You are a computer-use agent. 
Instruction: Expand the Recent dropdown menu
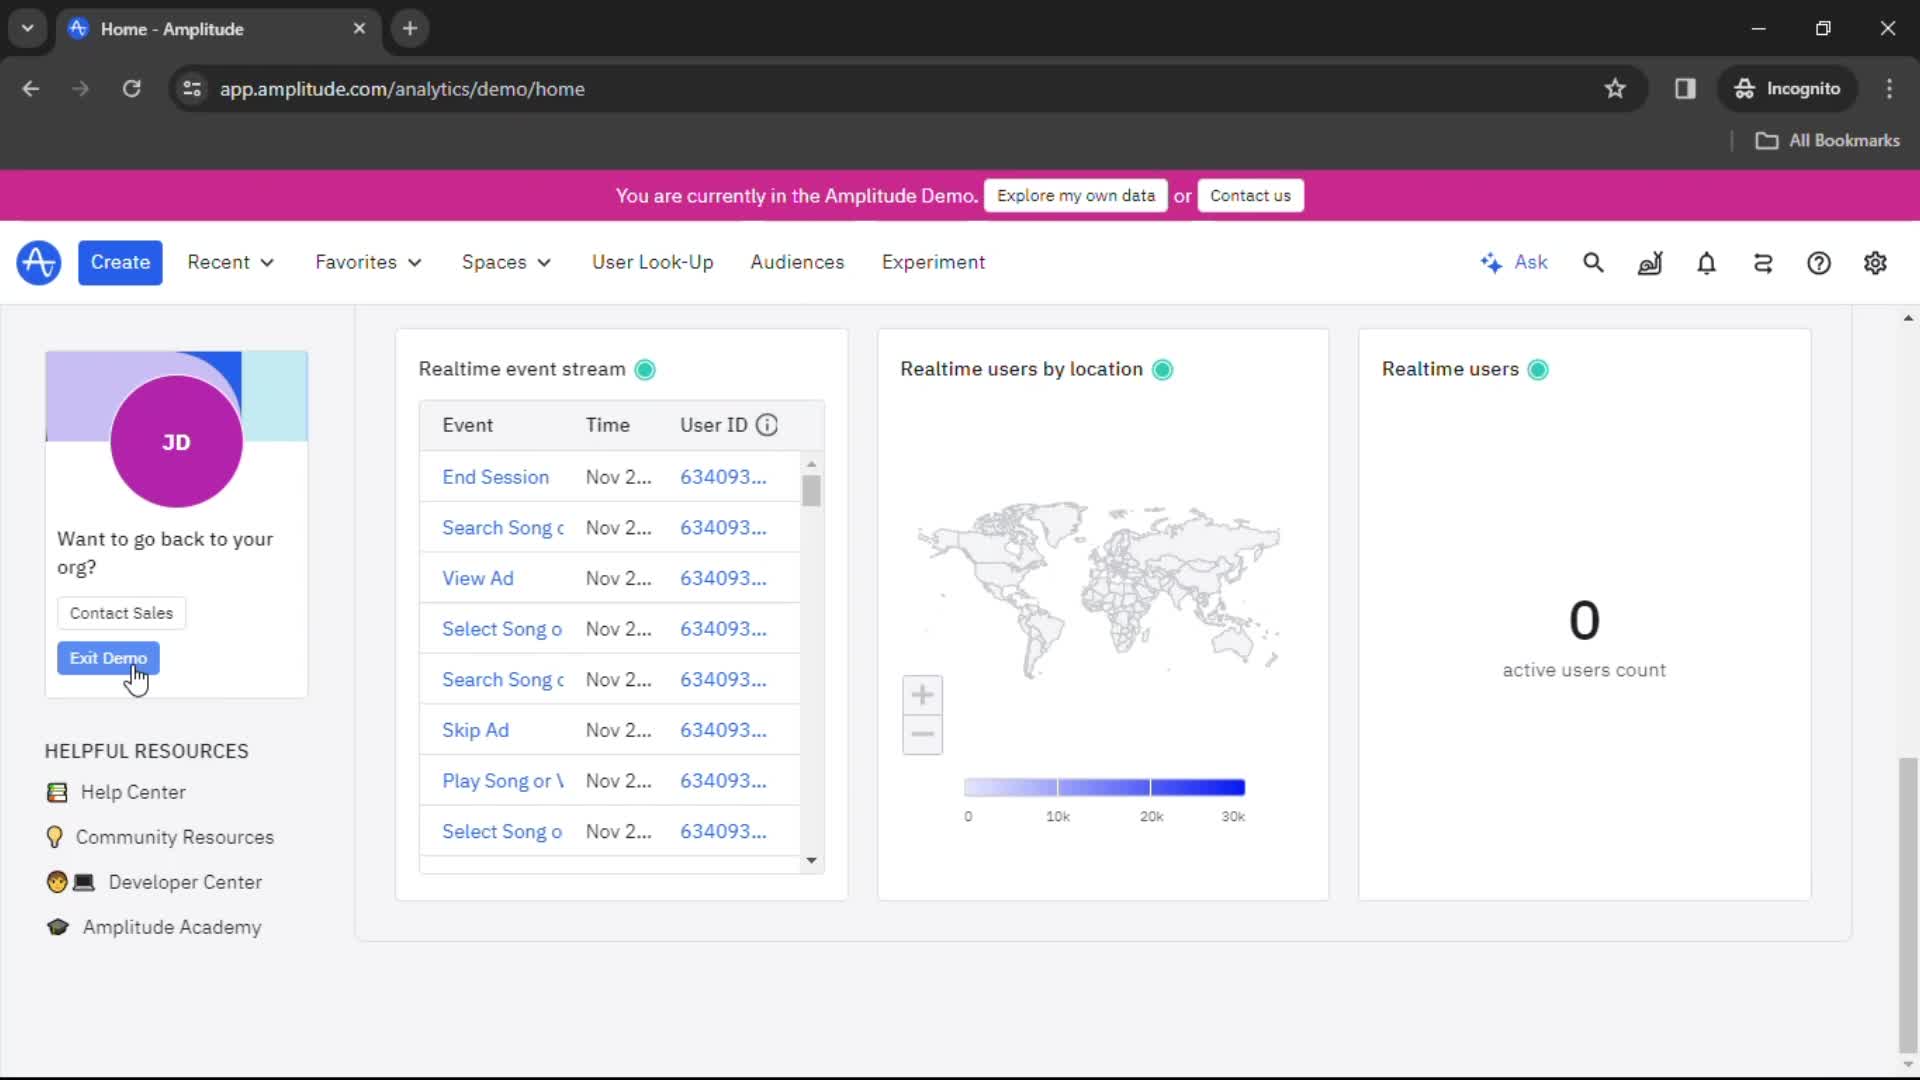(231, 261)
